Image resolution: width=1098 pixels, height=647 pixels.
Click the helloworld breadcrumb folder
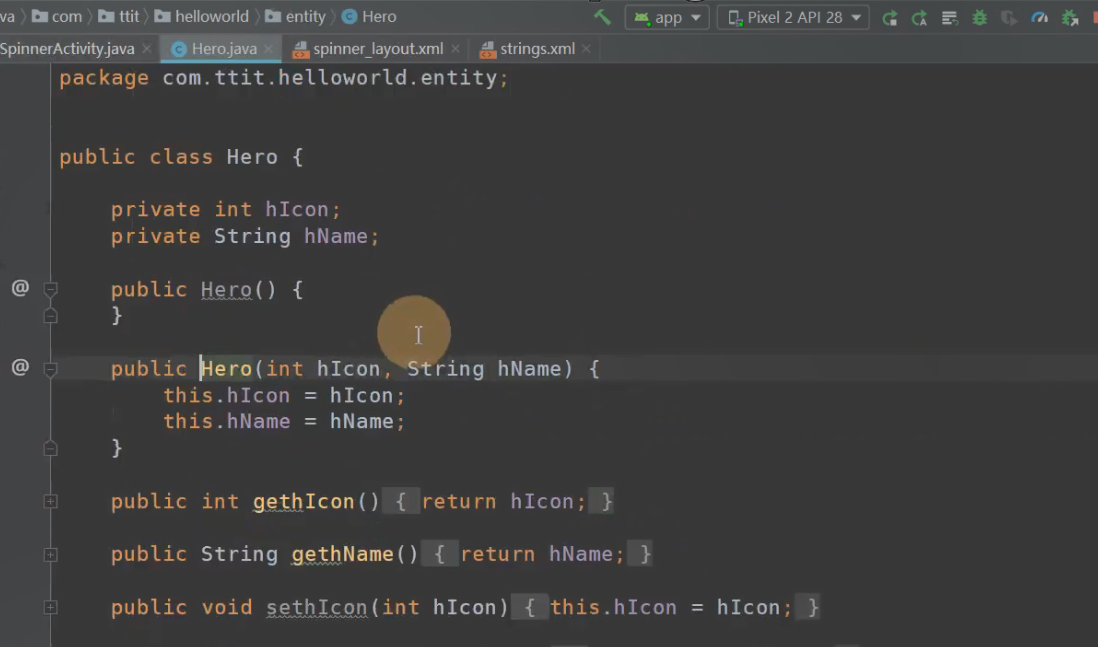click(x=201, y=17)
